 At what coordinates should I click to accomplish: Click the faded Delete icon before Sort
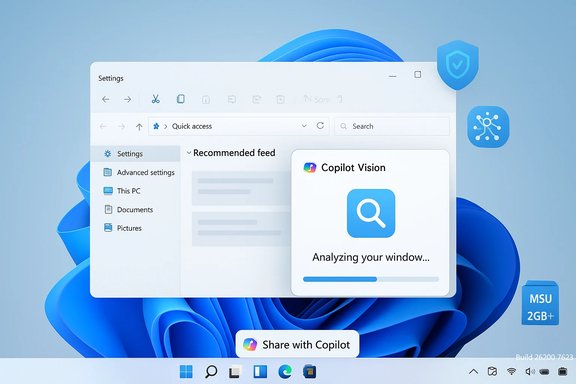click(x=280, y=99)
